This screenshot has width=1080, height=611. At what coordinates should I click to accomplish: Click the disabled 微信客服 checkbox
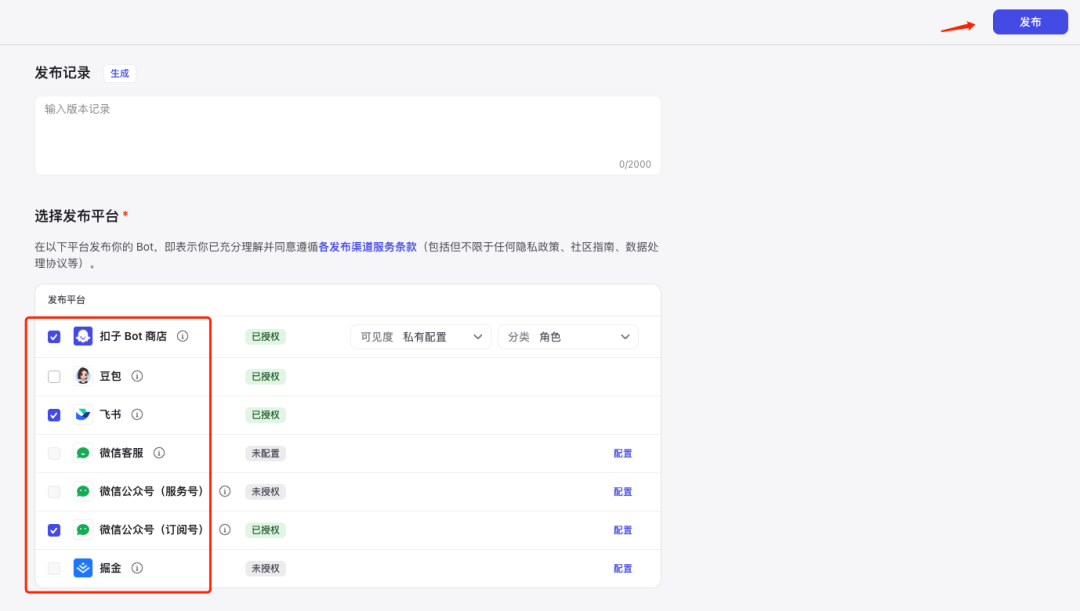coord(54,453)
